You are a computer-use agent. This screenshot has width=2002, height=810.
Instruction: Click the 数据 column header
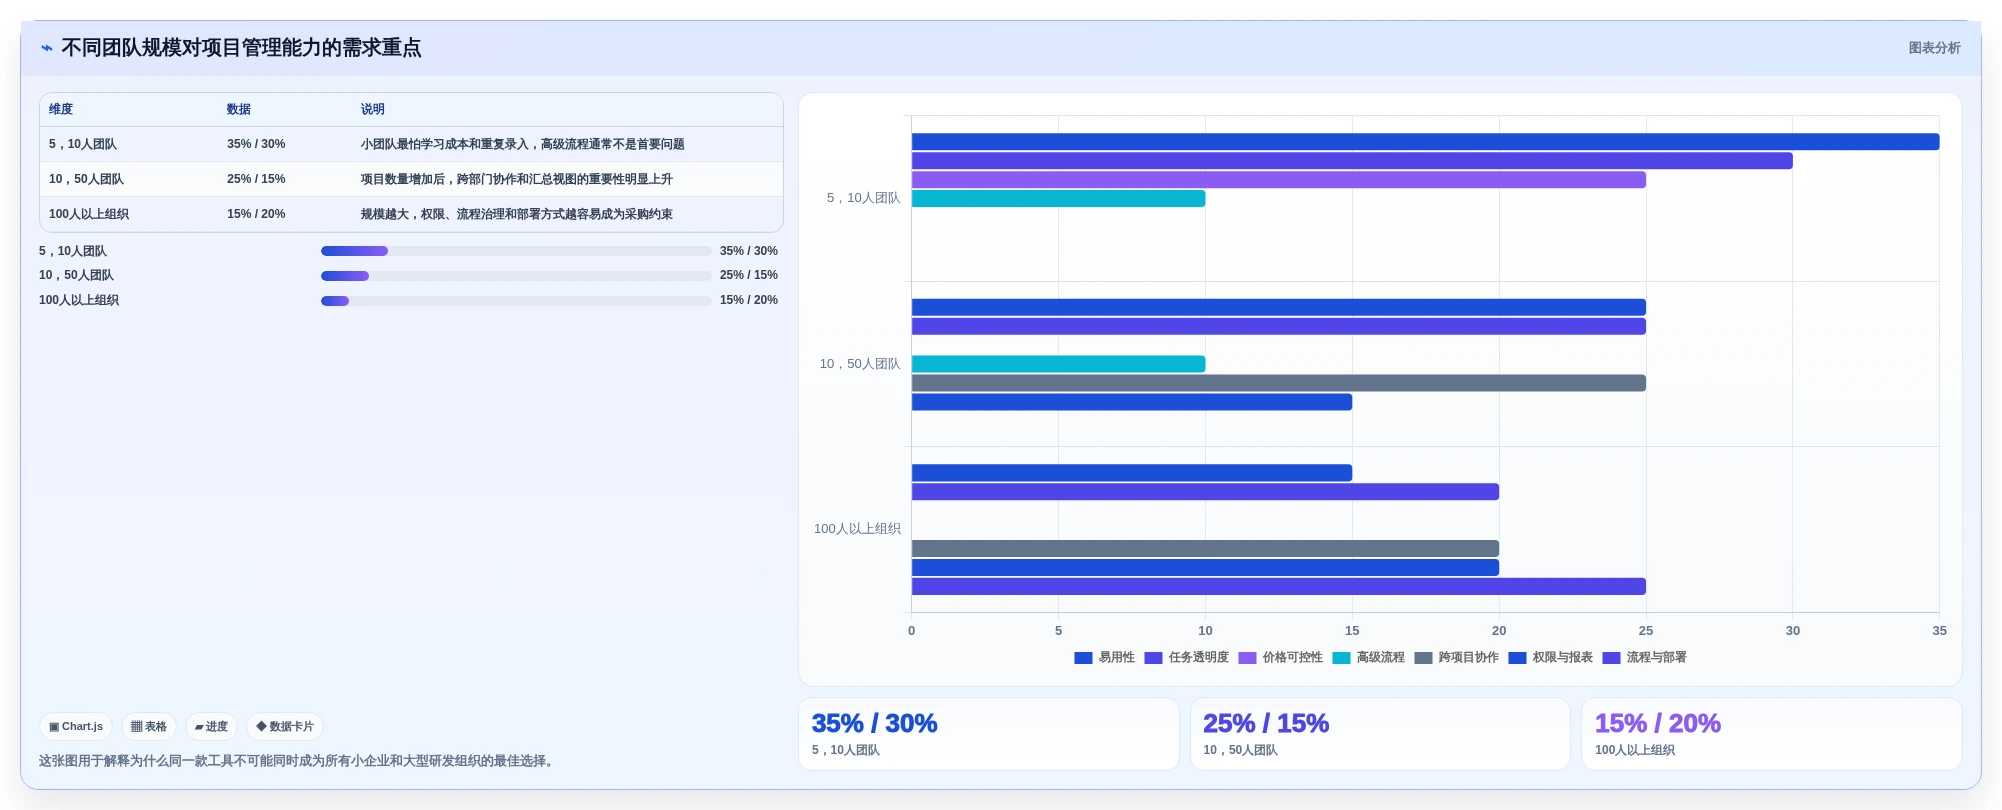tap(239, 109)
